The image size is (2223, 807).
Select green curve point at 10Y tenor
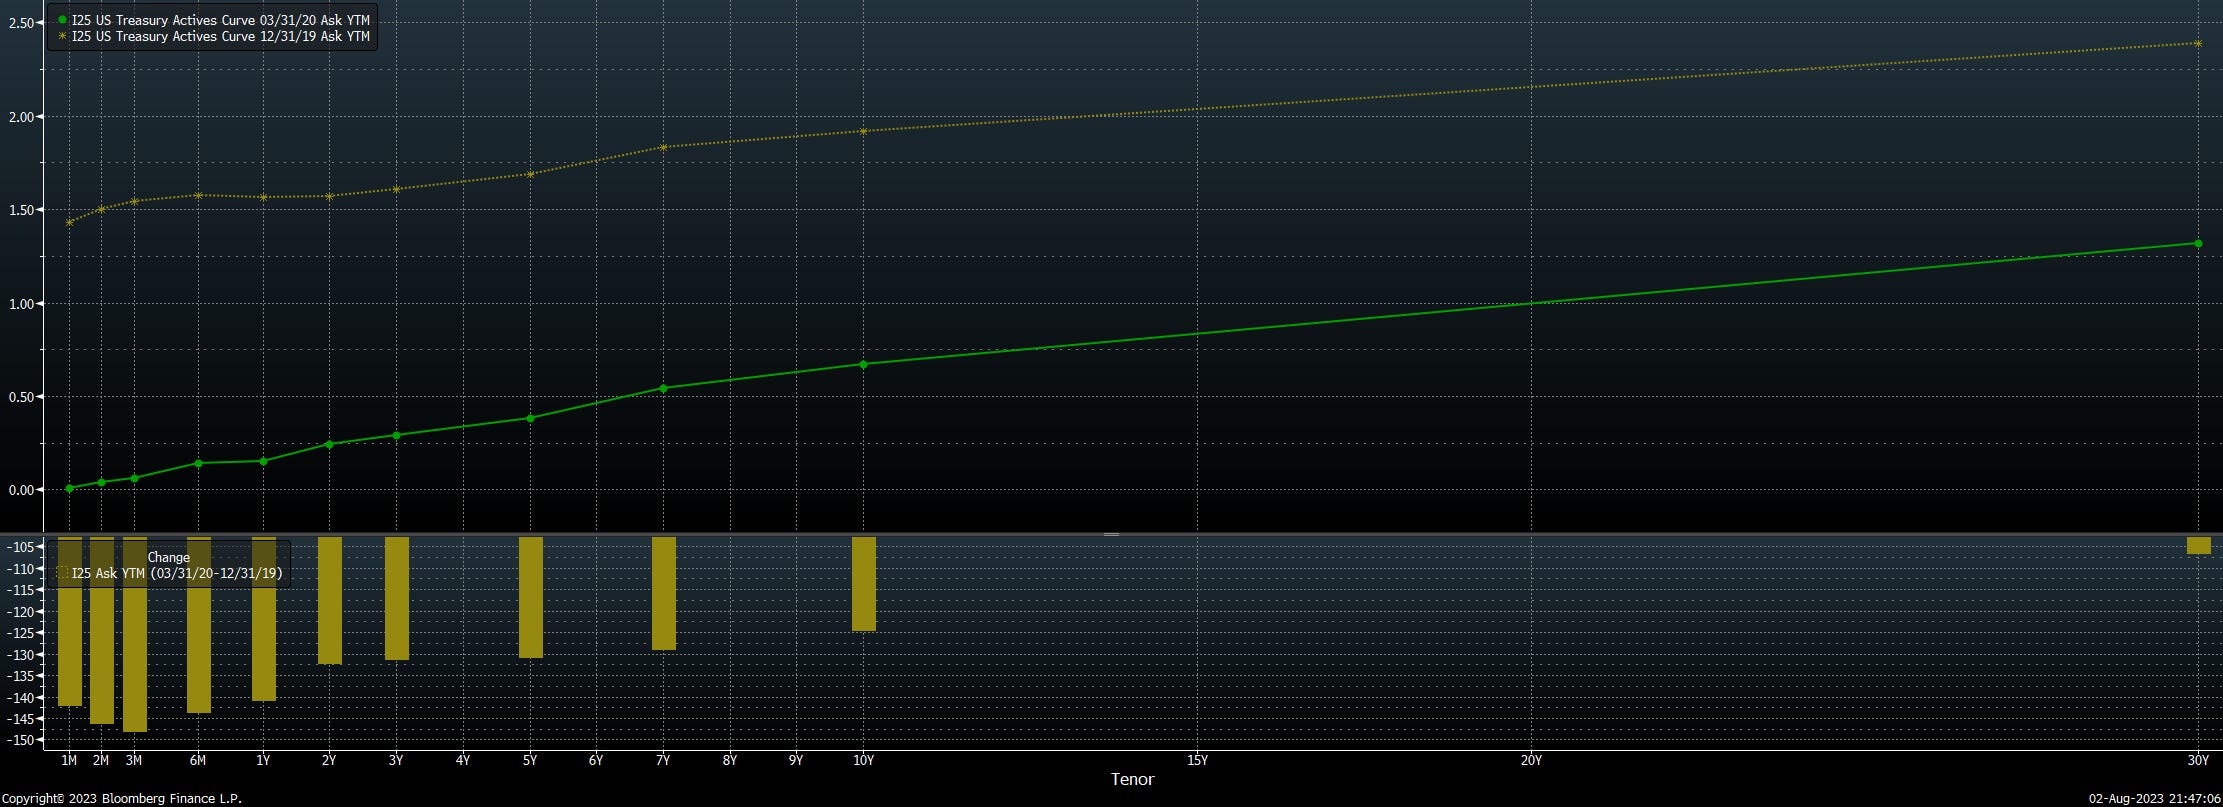click(864, 364)
